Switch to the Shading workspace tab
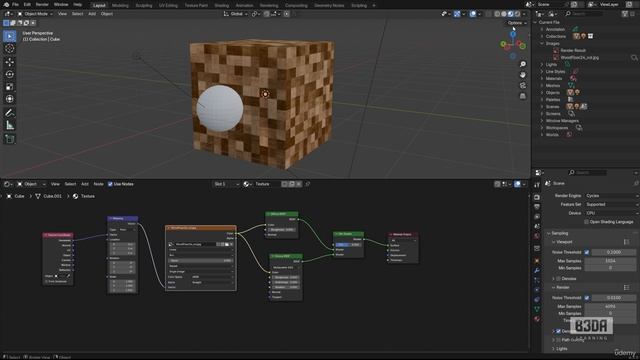Screen dimensions: 640x360 [x=222, y=5]
